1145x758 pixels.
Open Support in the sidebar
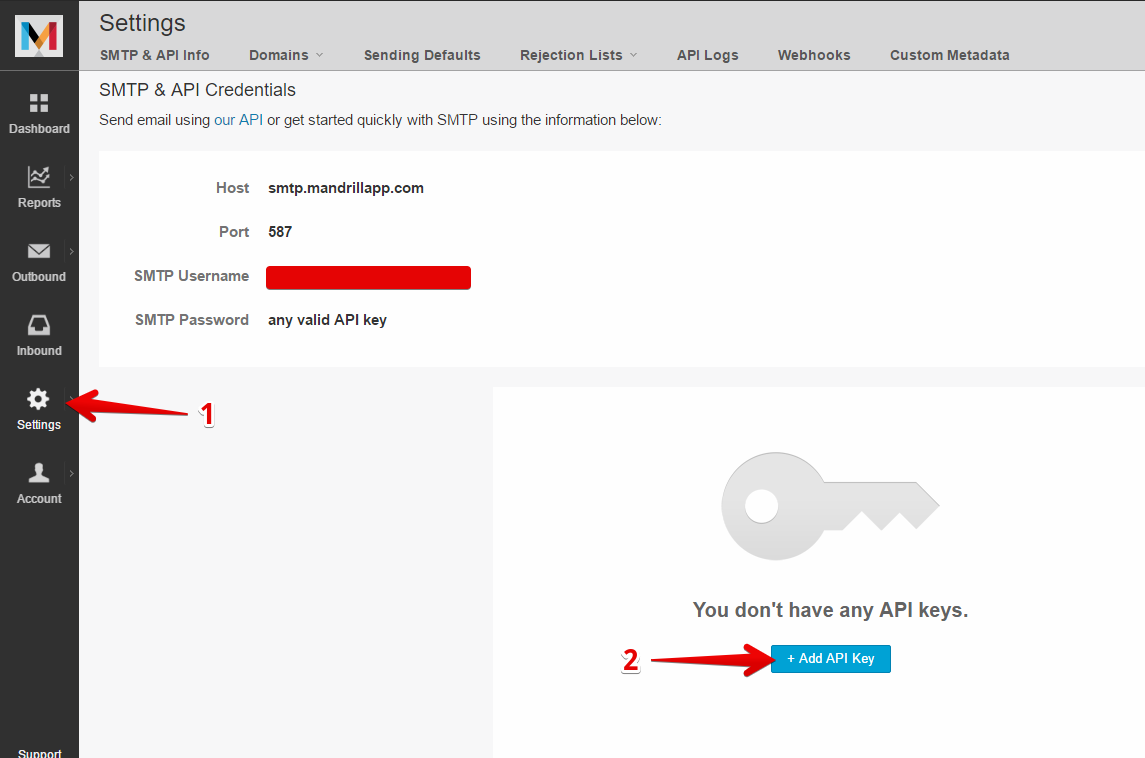(x=39, y=752)
